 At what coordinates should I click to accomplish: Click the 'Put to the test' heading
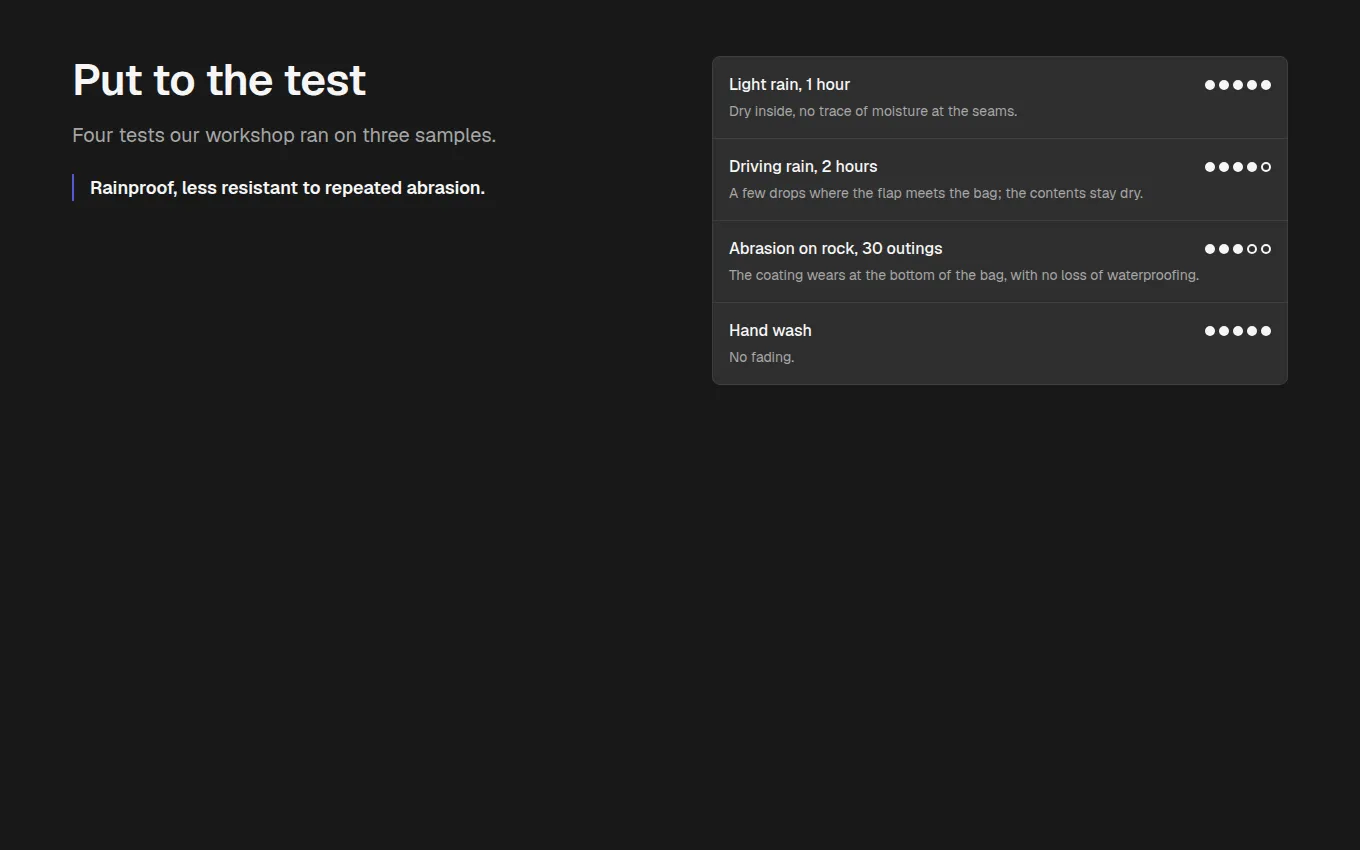219,80
